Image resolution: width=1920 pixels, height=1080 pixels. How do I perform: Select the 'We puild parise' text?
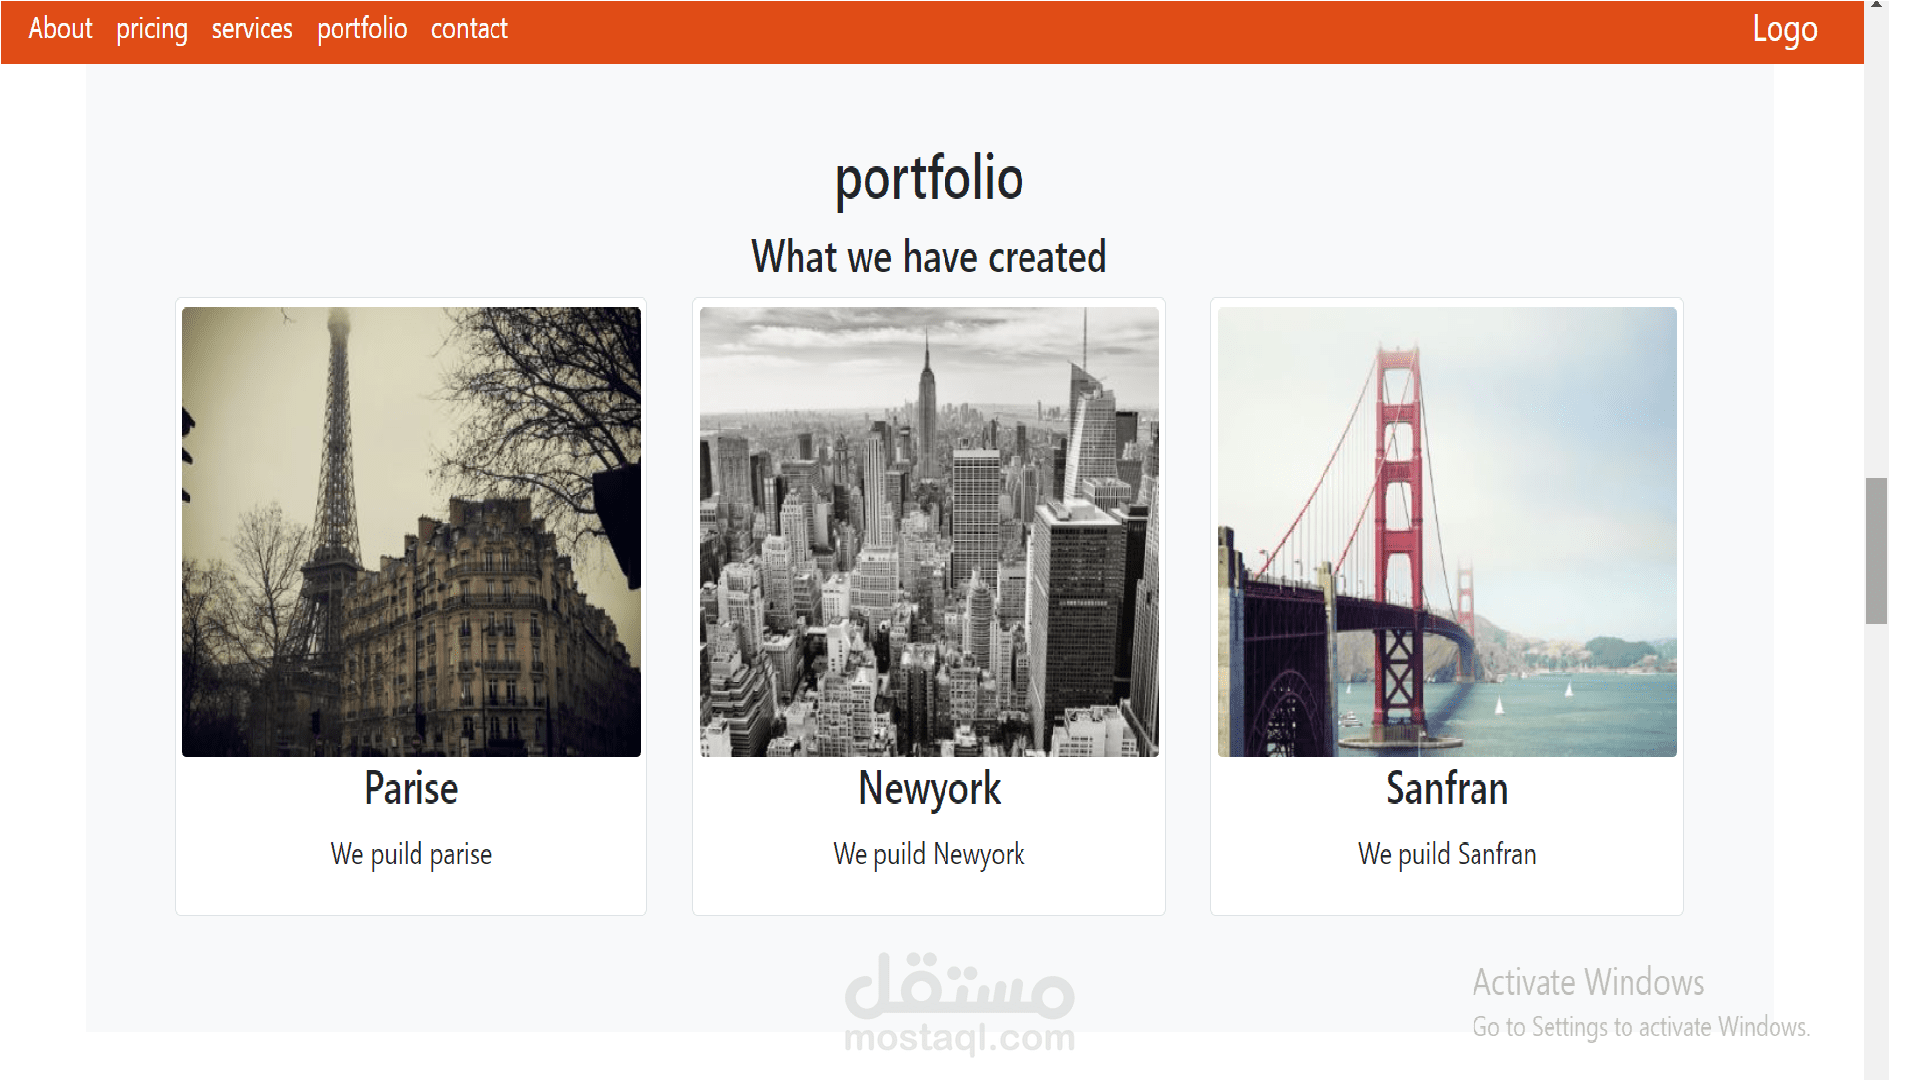tap(411, 854)
